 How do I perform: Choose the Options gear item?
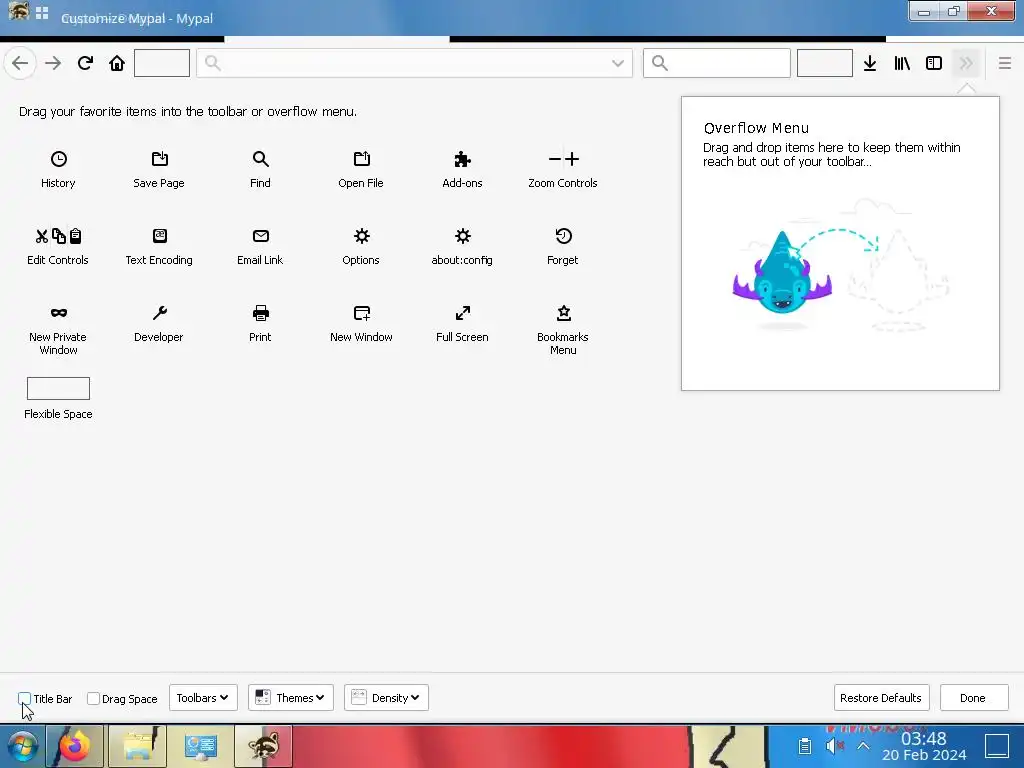[361, 246]
